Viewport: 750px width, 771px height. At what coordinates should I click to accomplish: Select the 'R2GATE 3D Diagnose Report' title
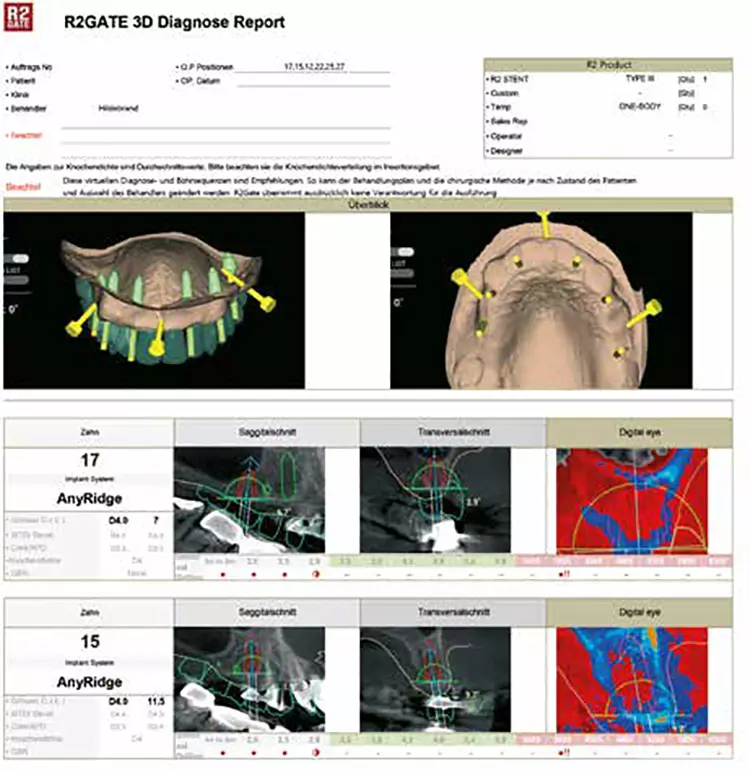(174, 22)
